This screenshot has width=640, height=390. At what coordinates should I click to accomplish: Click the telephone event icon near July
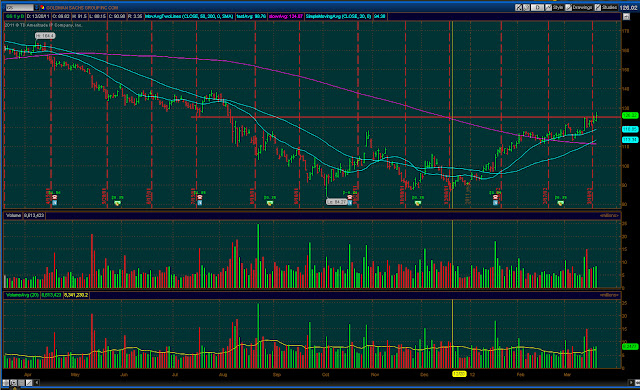coord(200,197)
